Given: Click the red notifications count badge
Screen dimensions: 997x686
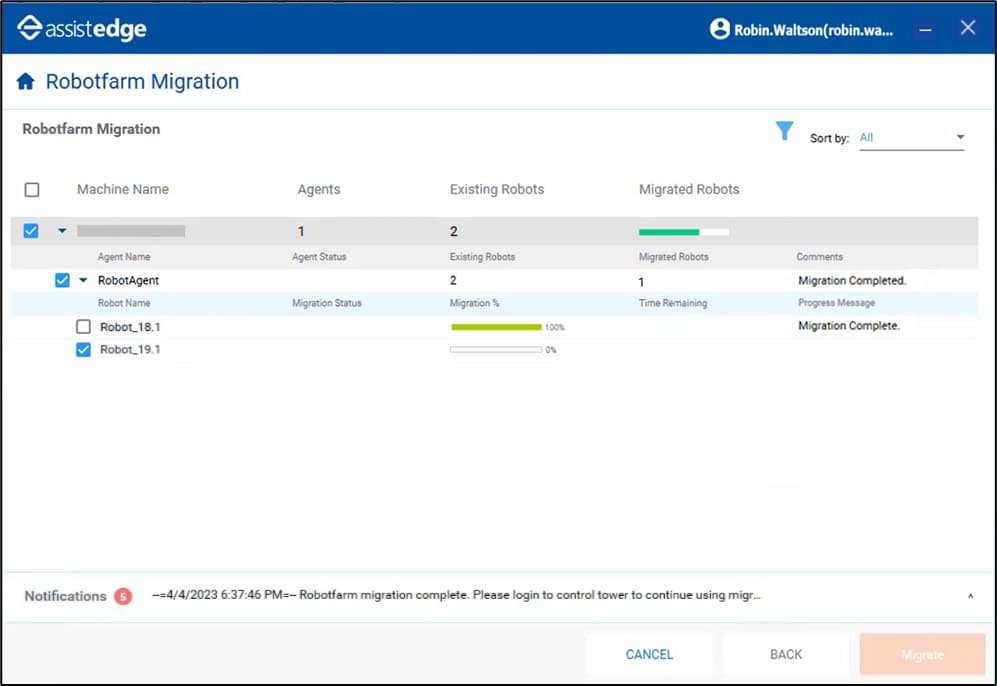Looking at the screenshot, I should [x=123, y=596].
